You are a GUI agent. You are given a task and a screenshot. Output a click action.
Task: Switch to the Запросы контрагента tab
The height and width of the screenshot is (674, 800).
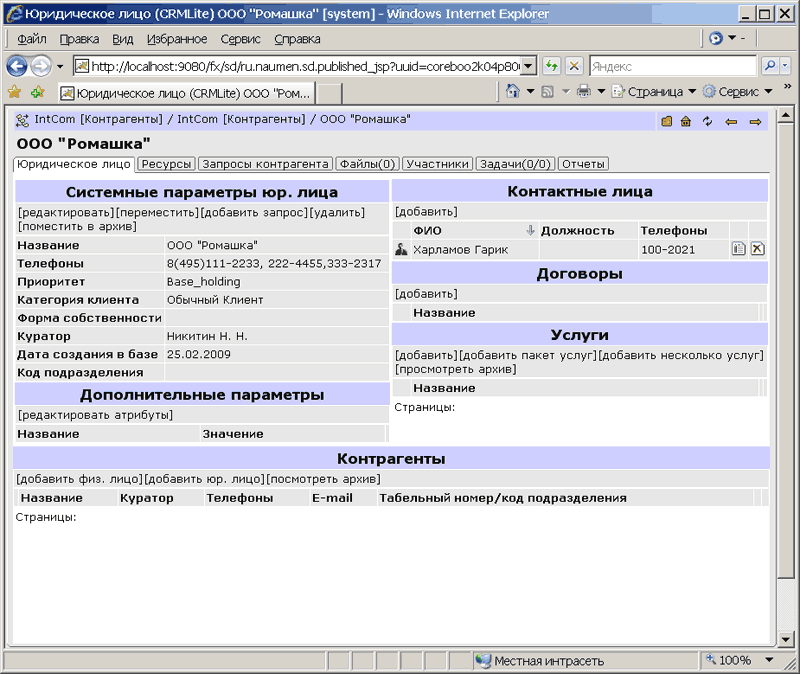tap(265, 164)
